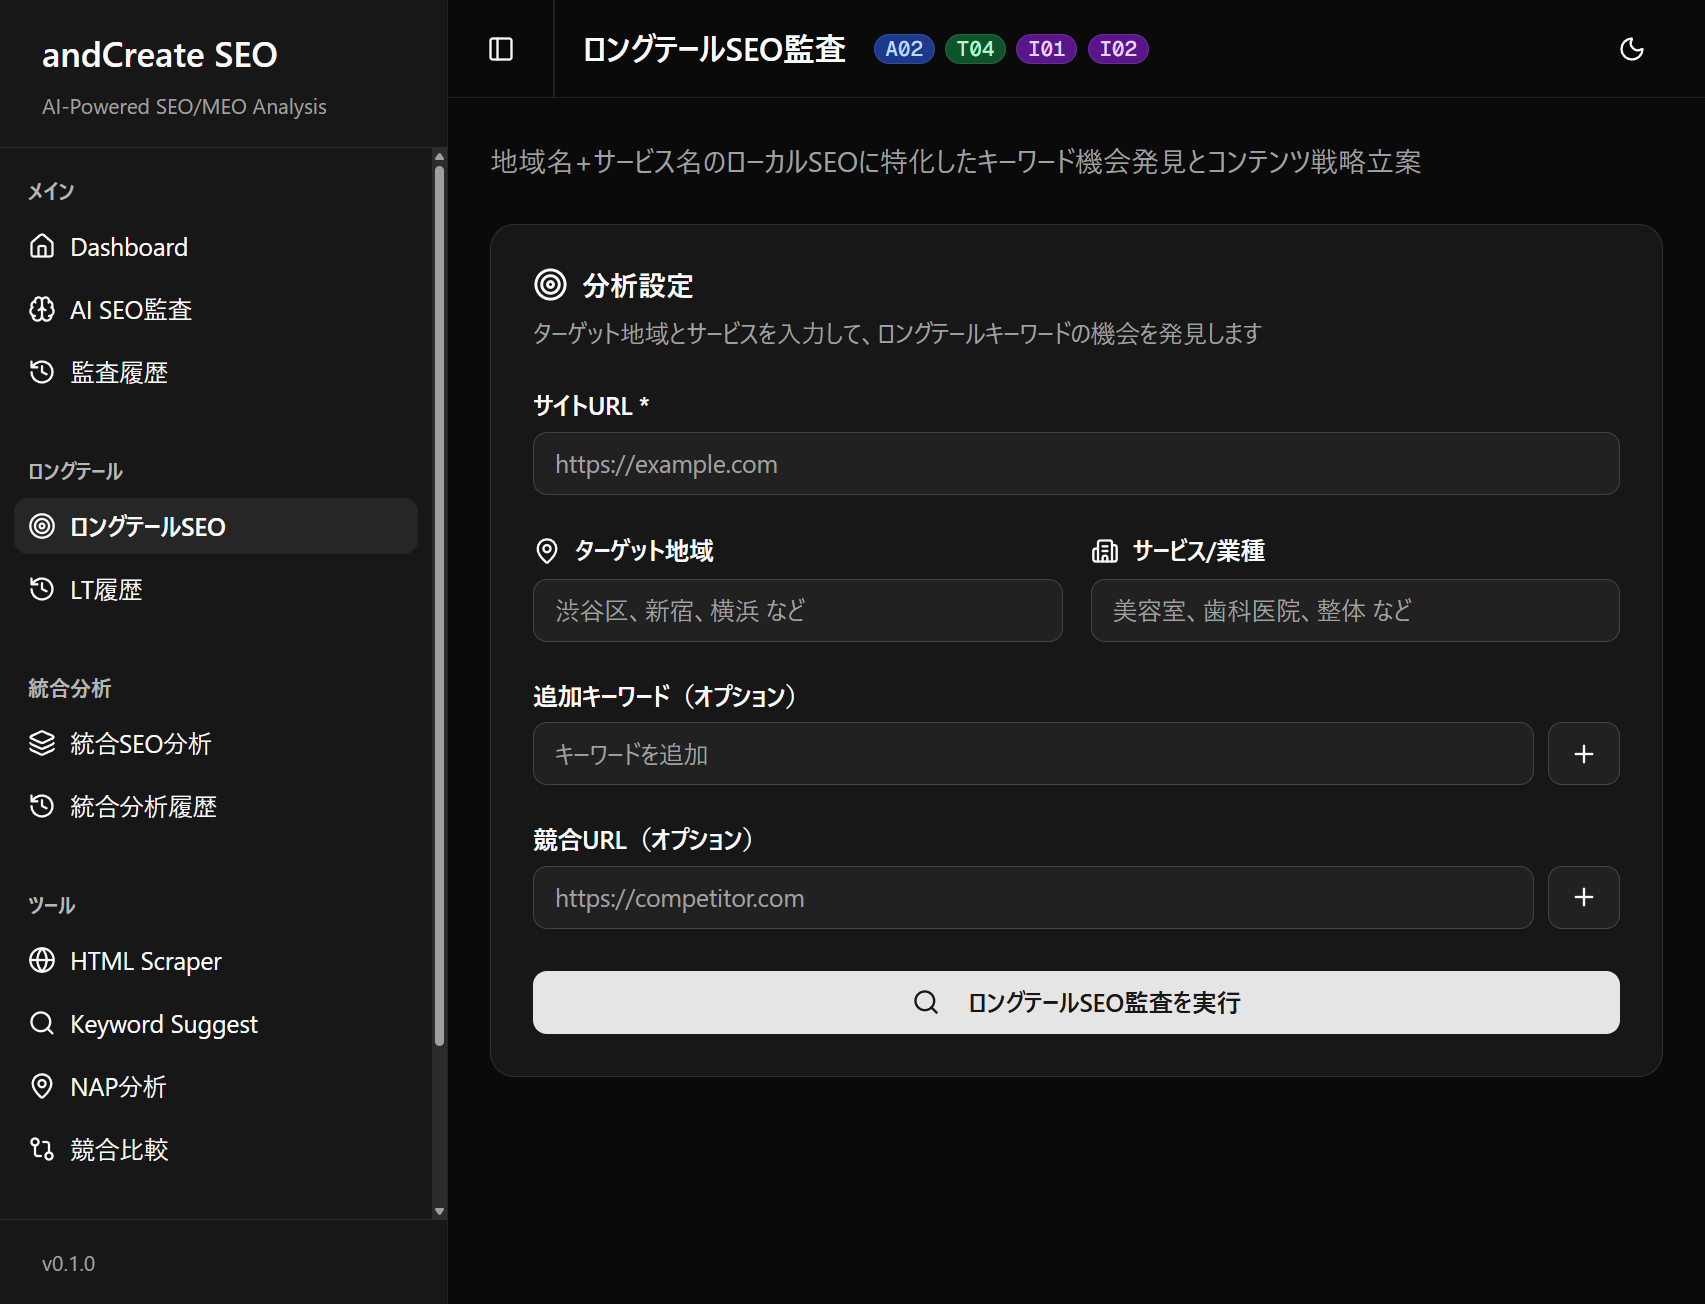Screen dimensions: 1705x1304
Task: Click the A02 badge in the header
Action: (x=903, y=48)
